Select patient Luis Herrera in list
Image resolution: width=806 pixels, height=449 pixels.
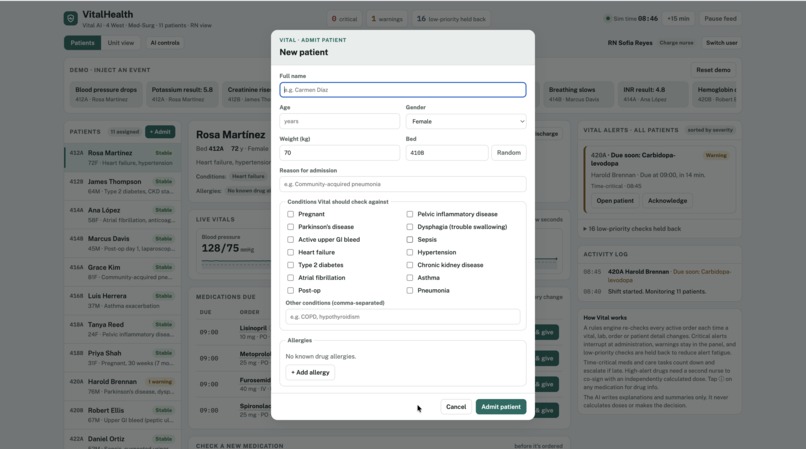[x=122, y=301]
